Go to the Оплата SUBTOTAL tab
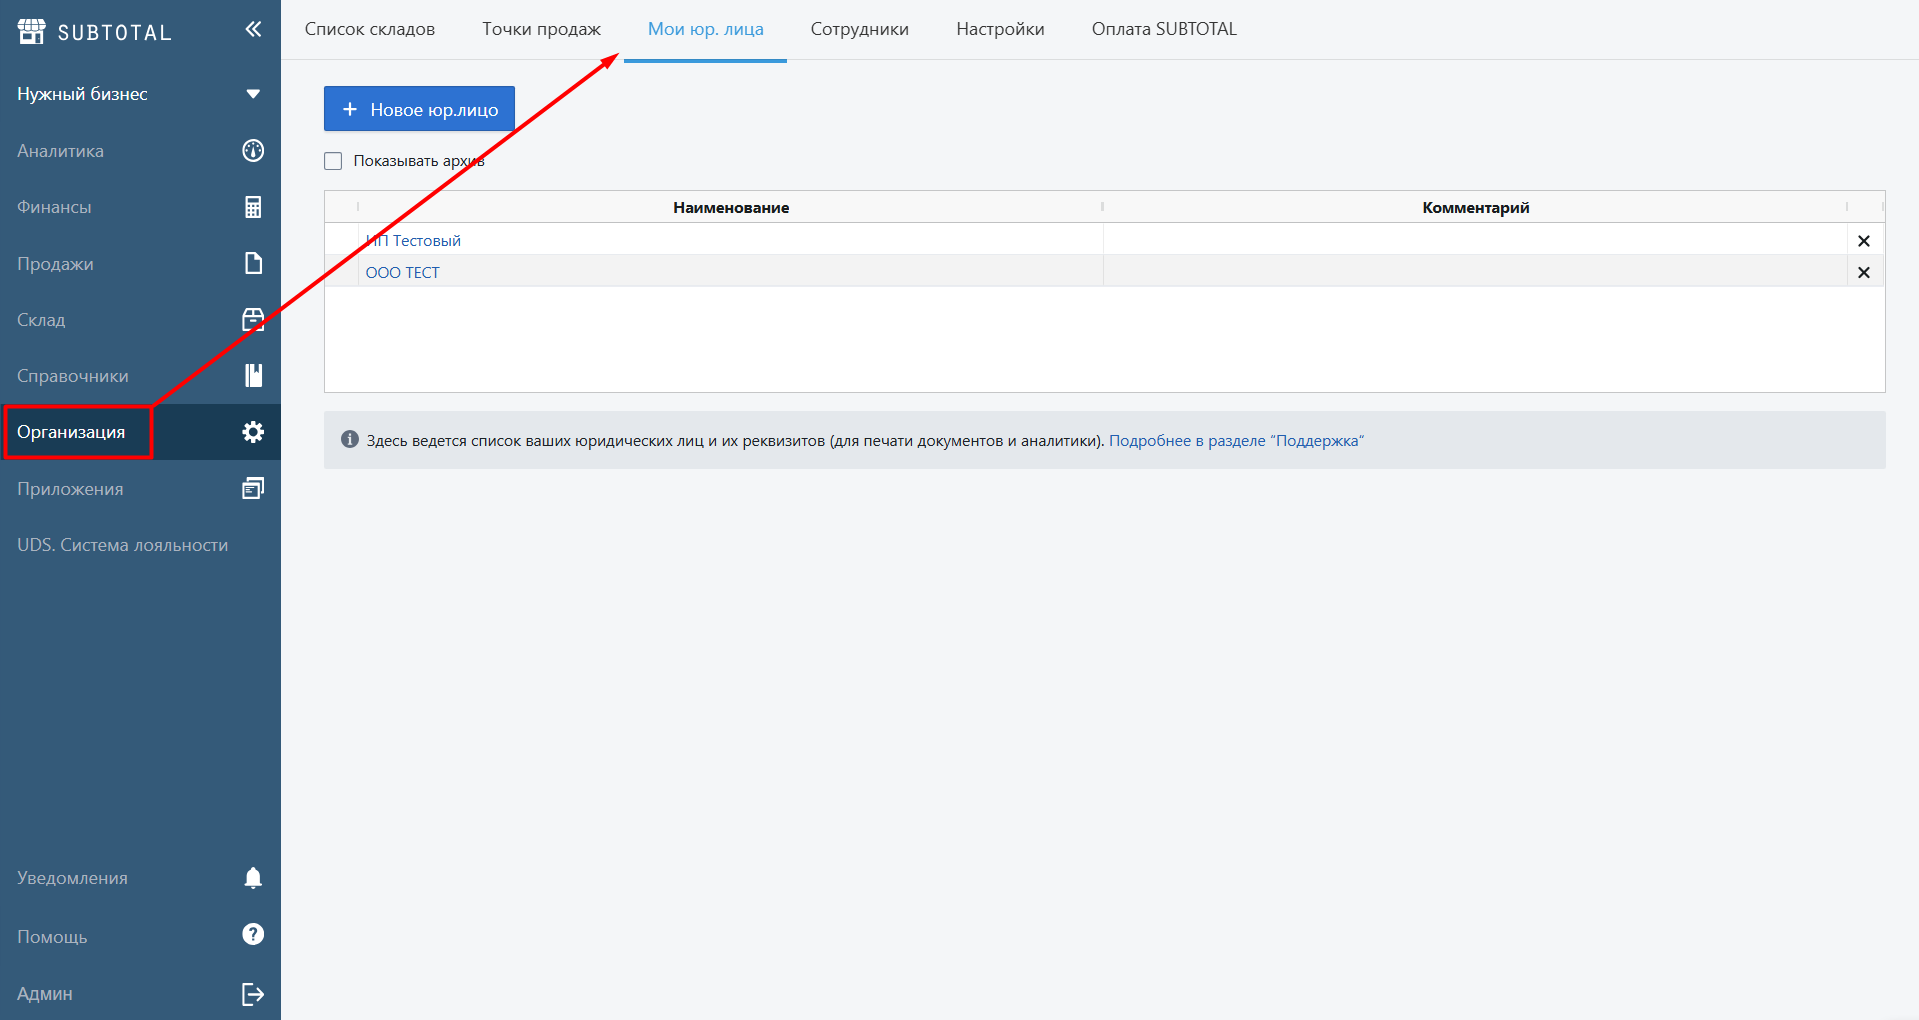This screenshot has height=1020, width=1919. pos(1163,29)
